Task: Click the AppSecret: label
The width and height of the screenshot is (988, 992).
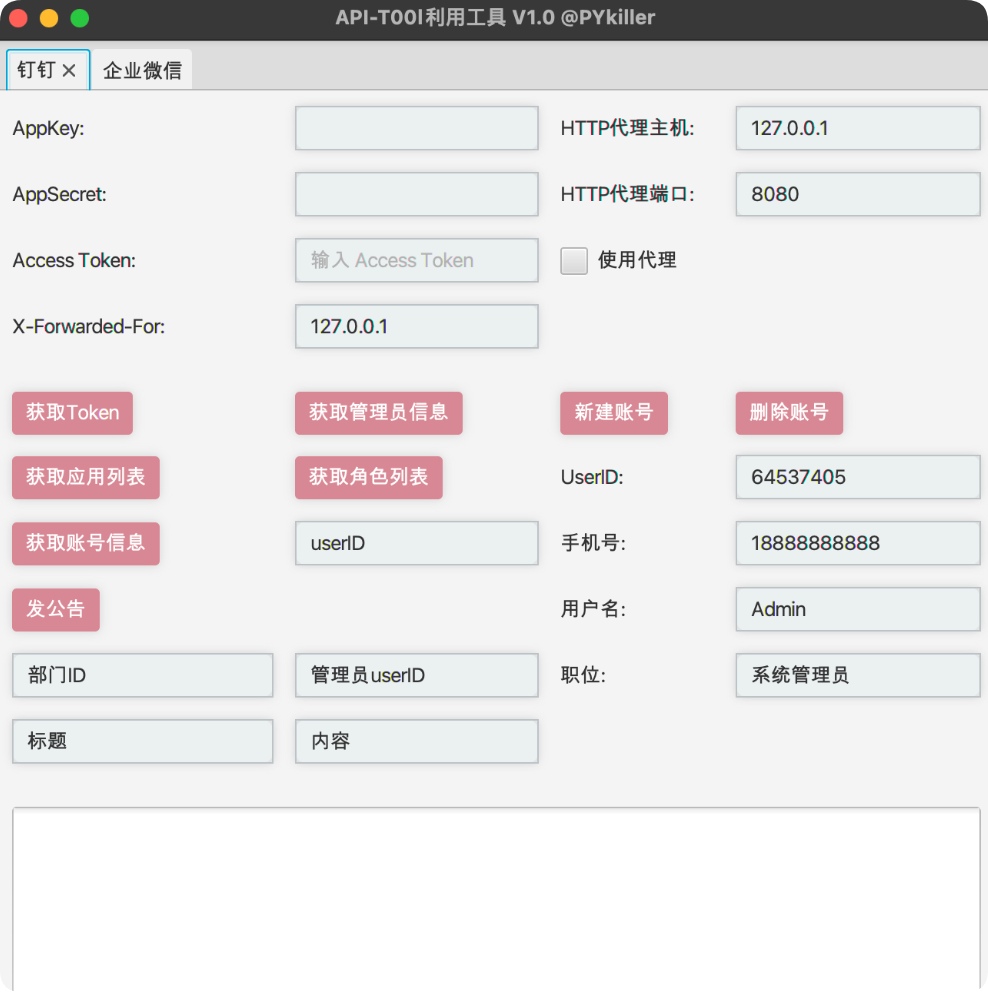Action: 59,194
